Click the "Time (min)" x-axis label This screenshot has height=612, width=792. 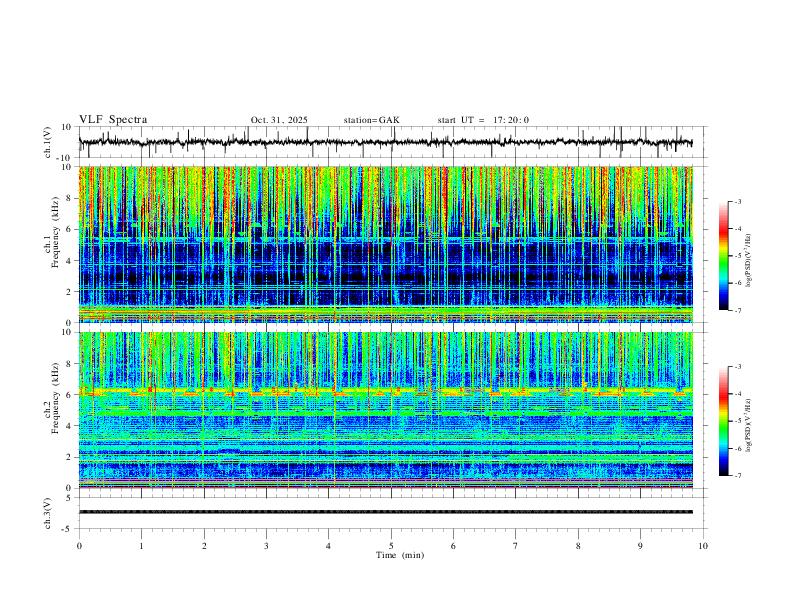[400, 555]
